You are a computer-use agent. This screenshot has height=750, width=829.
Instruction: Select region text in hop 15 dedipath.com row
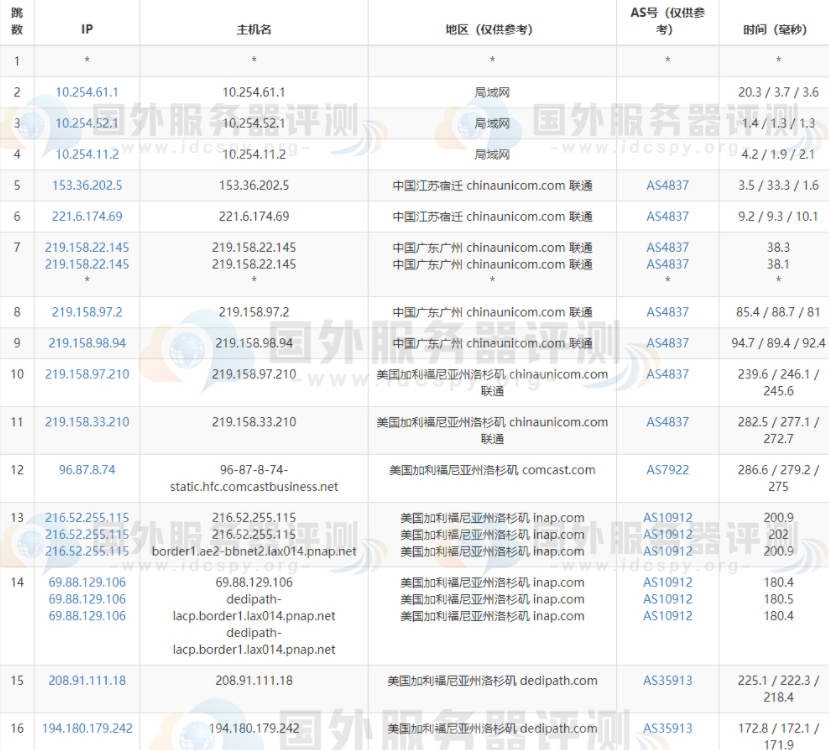(492, 681)
